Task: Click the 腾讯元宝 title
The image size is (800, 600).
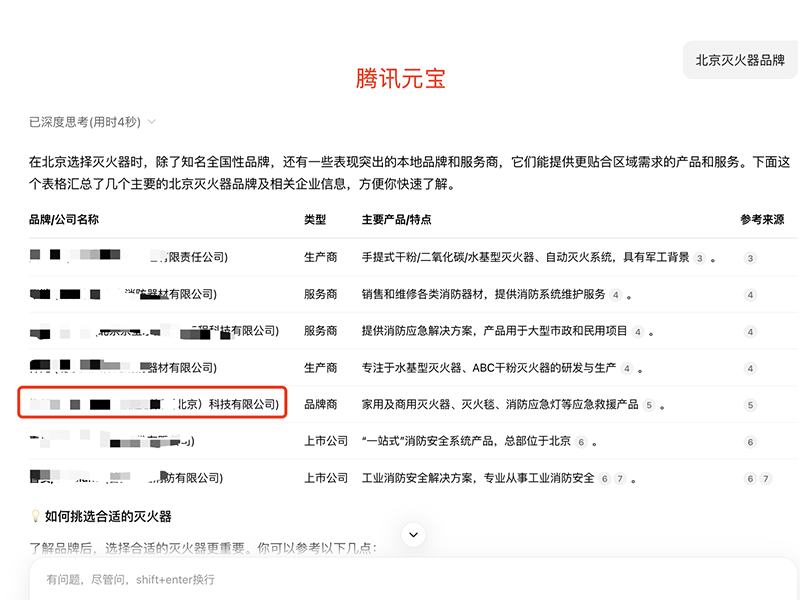Action: [400, 79]
